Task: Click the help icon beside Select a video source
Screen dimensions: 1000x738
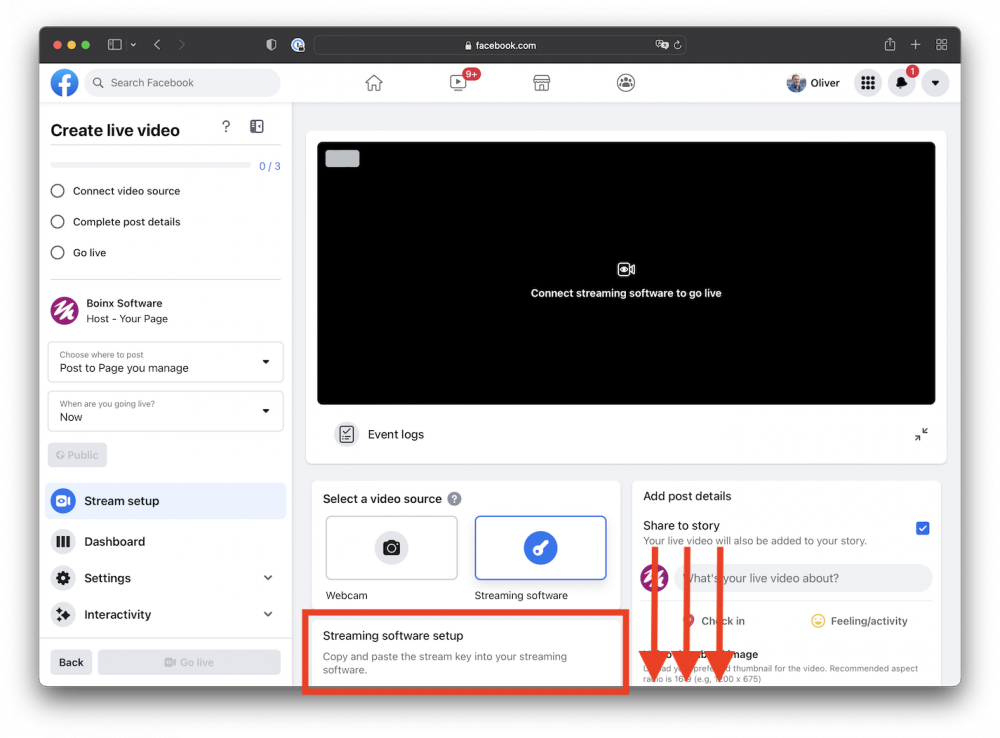Action: coord(454,499)
